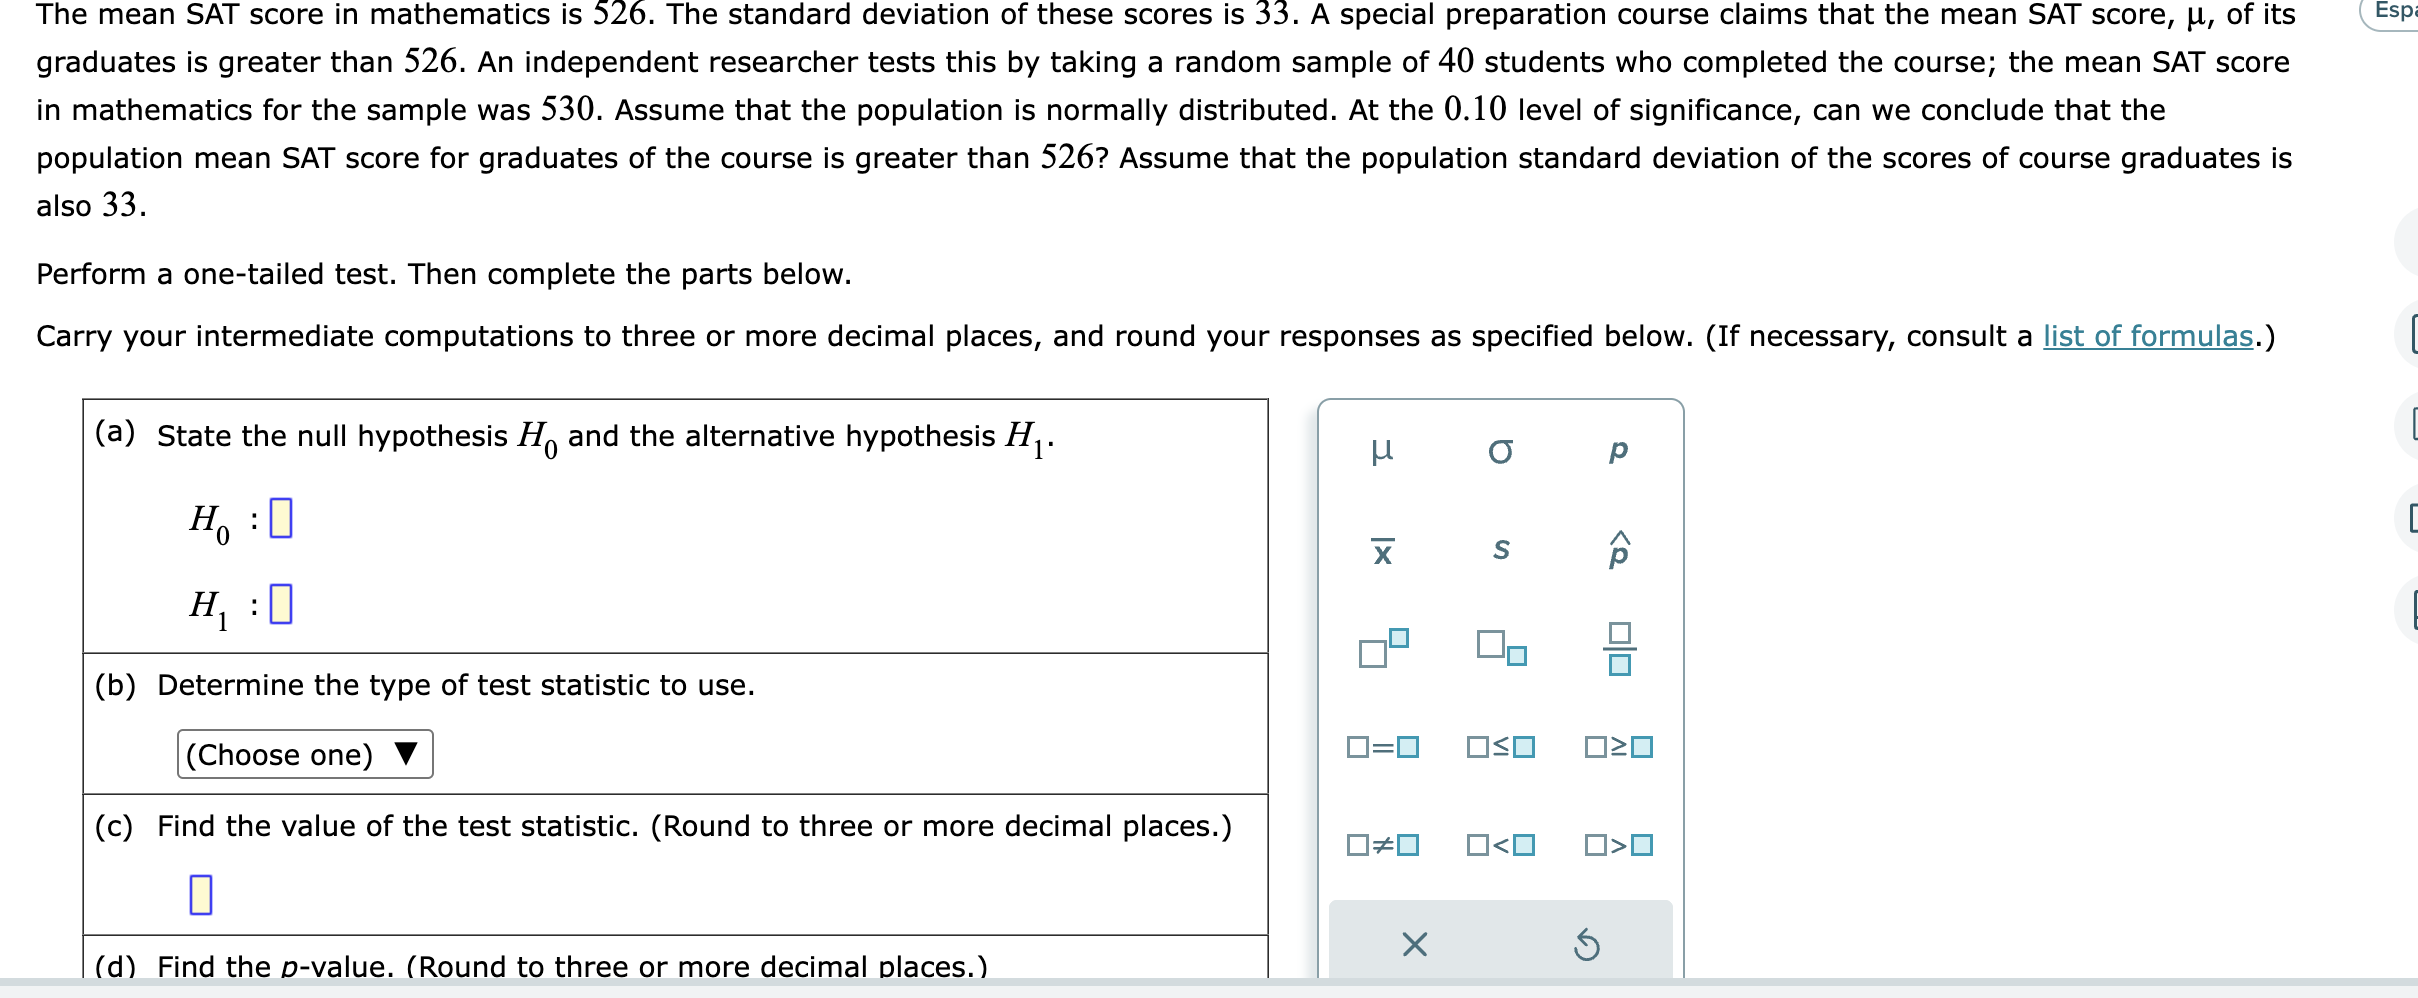Image resolution: width=2418 pixels, height=998 pixels.
Task: Select the greater-than-or-equal symbol
Action: (1617, 747)
